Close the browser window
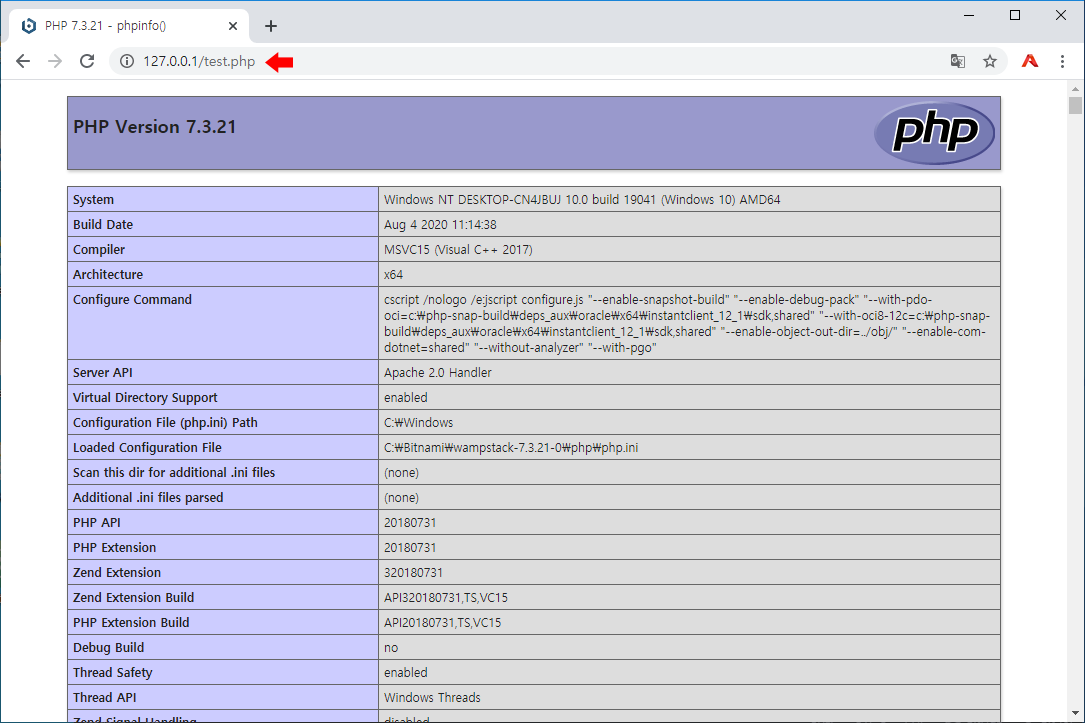The image size is (1085, 723). (x=1061, y=15)
